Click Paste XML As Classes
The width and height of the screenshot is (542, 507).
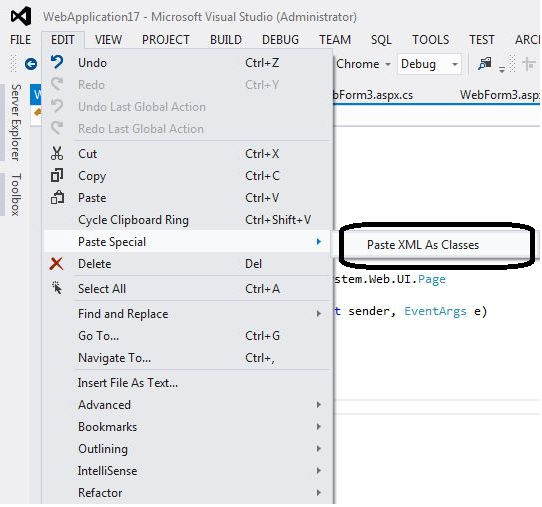423,245
